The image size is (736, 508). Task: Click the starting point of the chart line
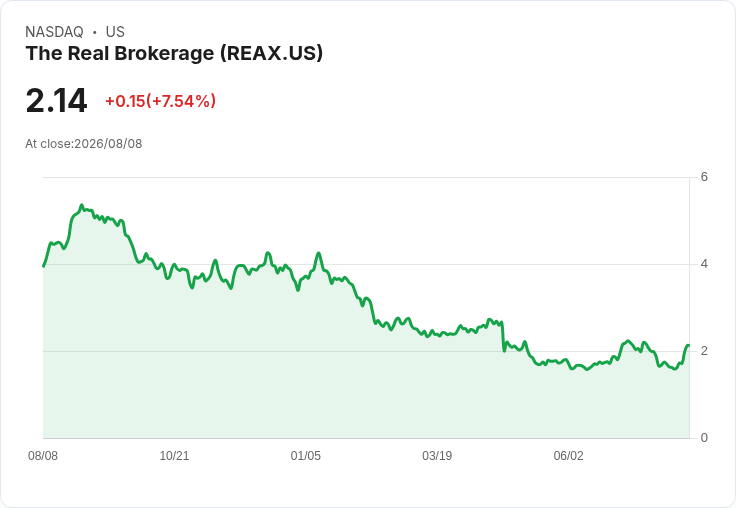click(x=44, y=266)
